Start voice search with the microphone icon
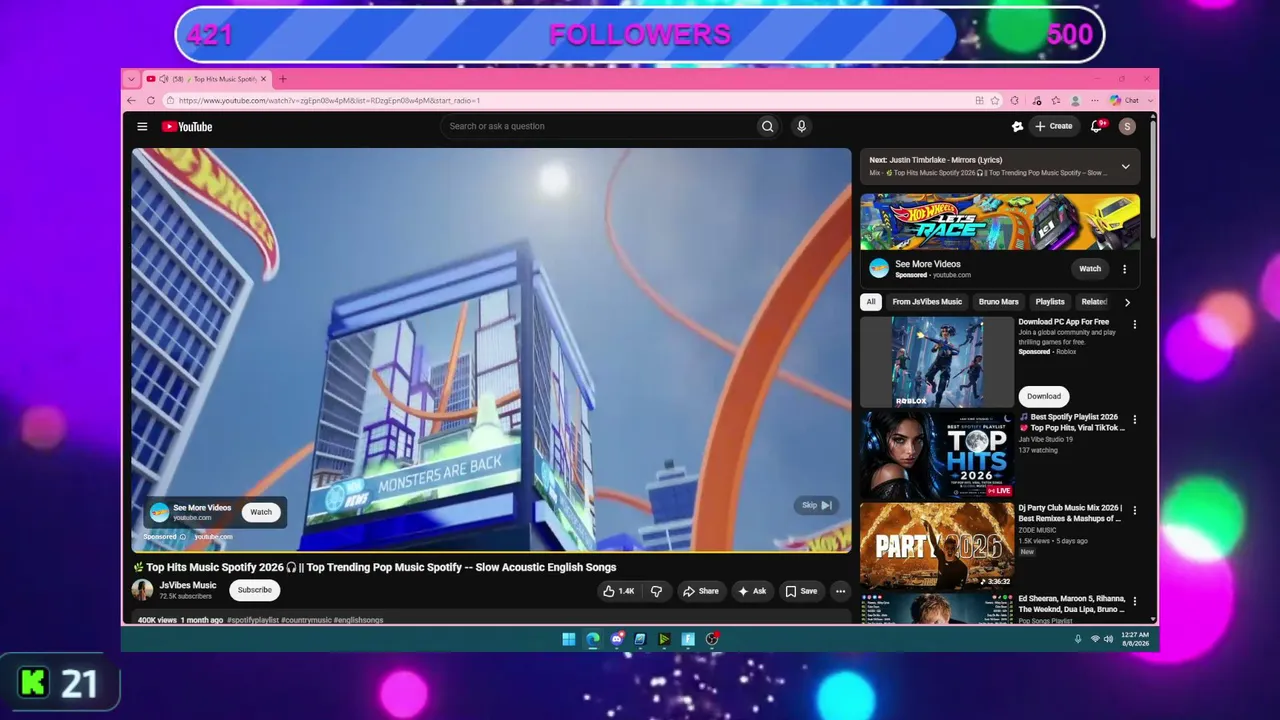This screenshot has width=1280, height=720. pyautogui.click(x=801, y=127)
